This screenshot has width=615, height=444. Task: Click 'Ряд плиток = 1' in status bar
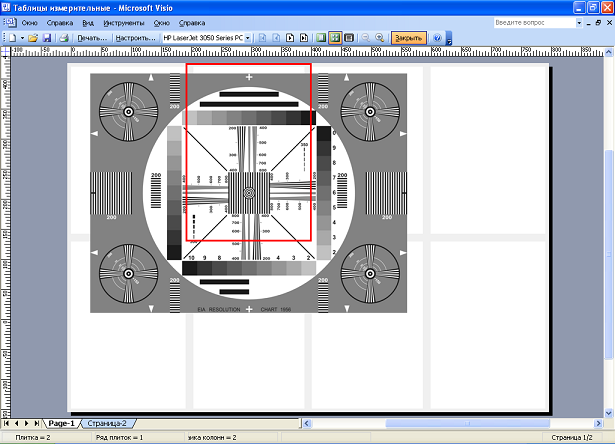(x=119, y=437)
